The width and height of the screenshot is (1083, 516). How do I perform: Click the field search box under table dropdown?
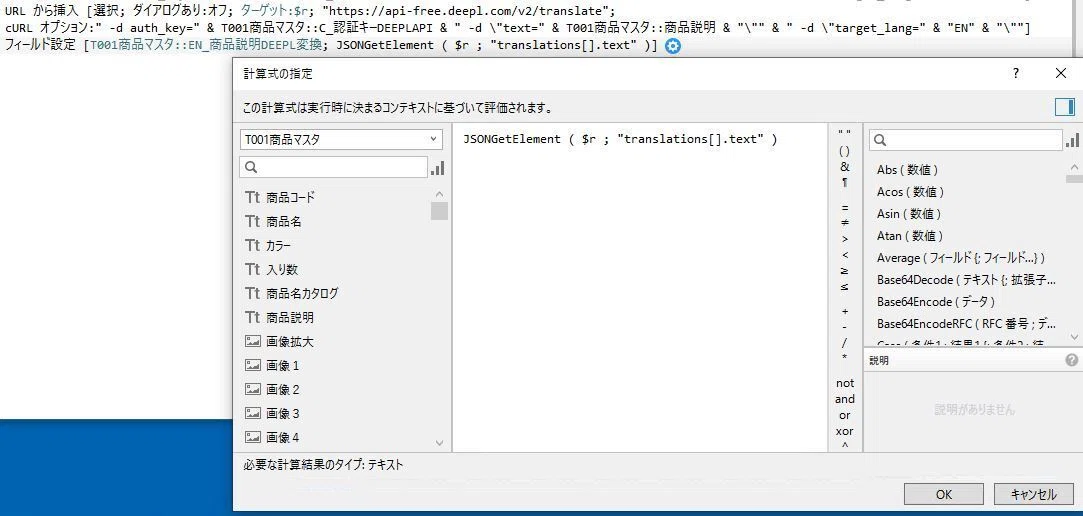pyautogui.click(x=334, y=167)
